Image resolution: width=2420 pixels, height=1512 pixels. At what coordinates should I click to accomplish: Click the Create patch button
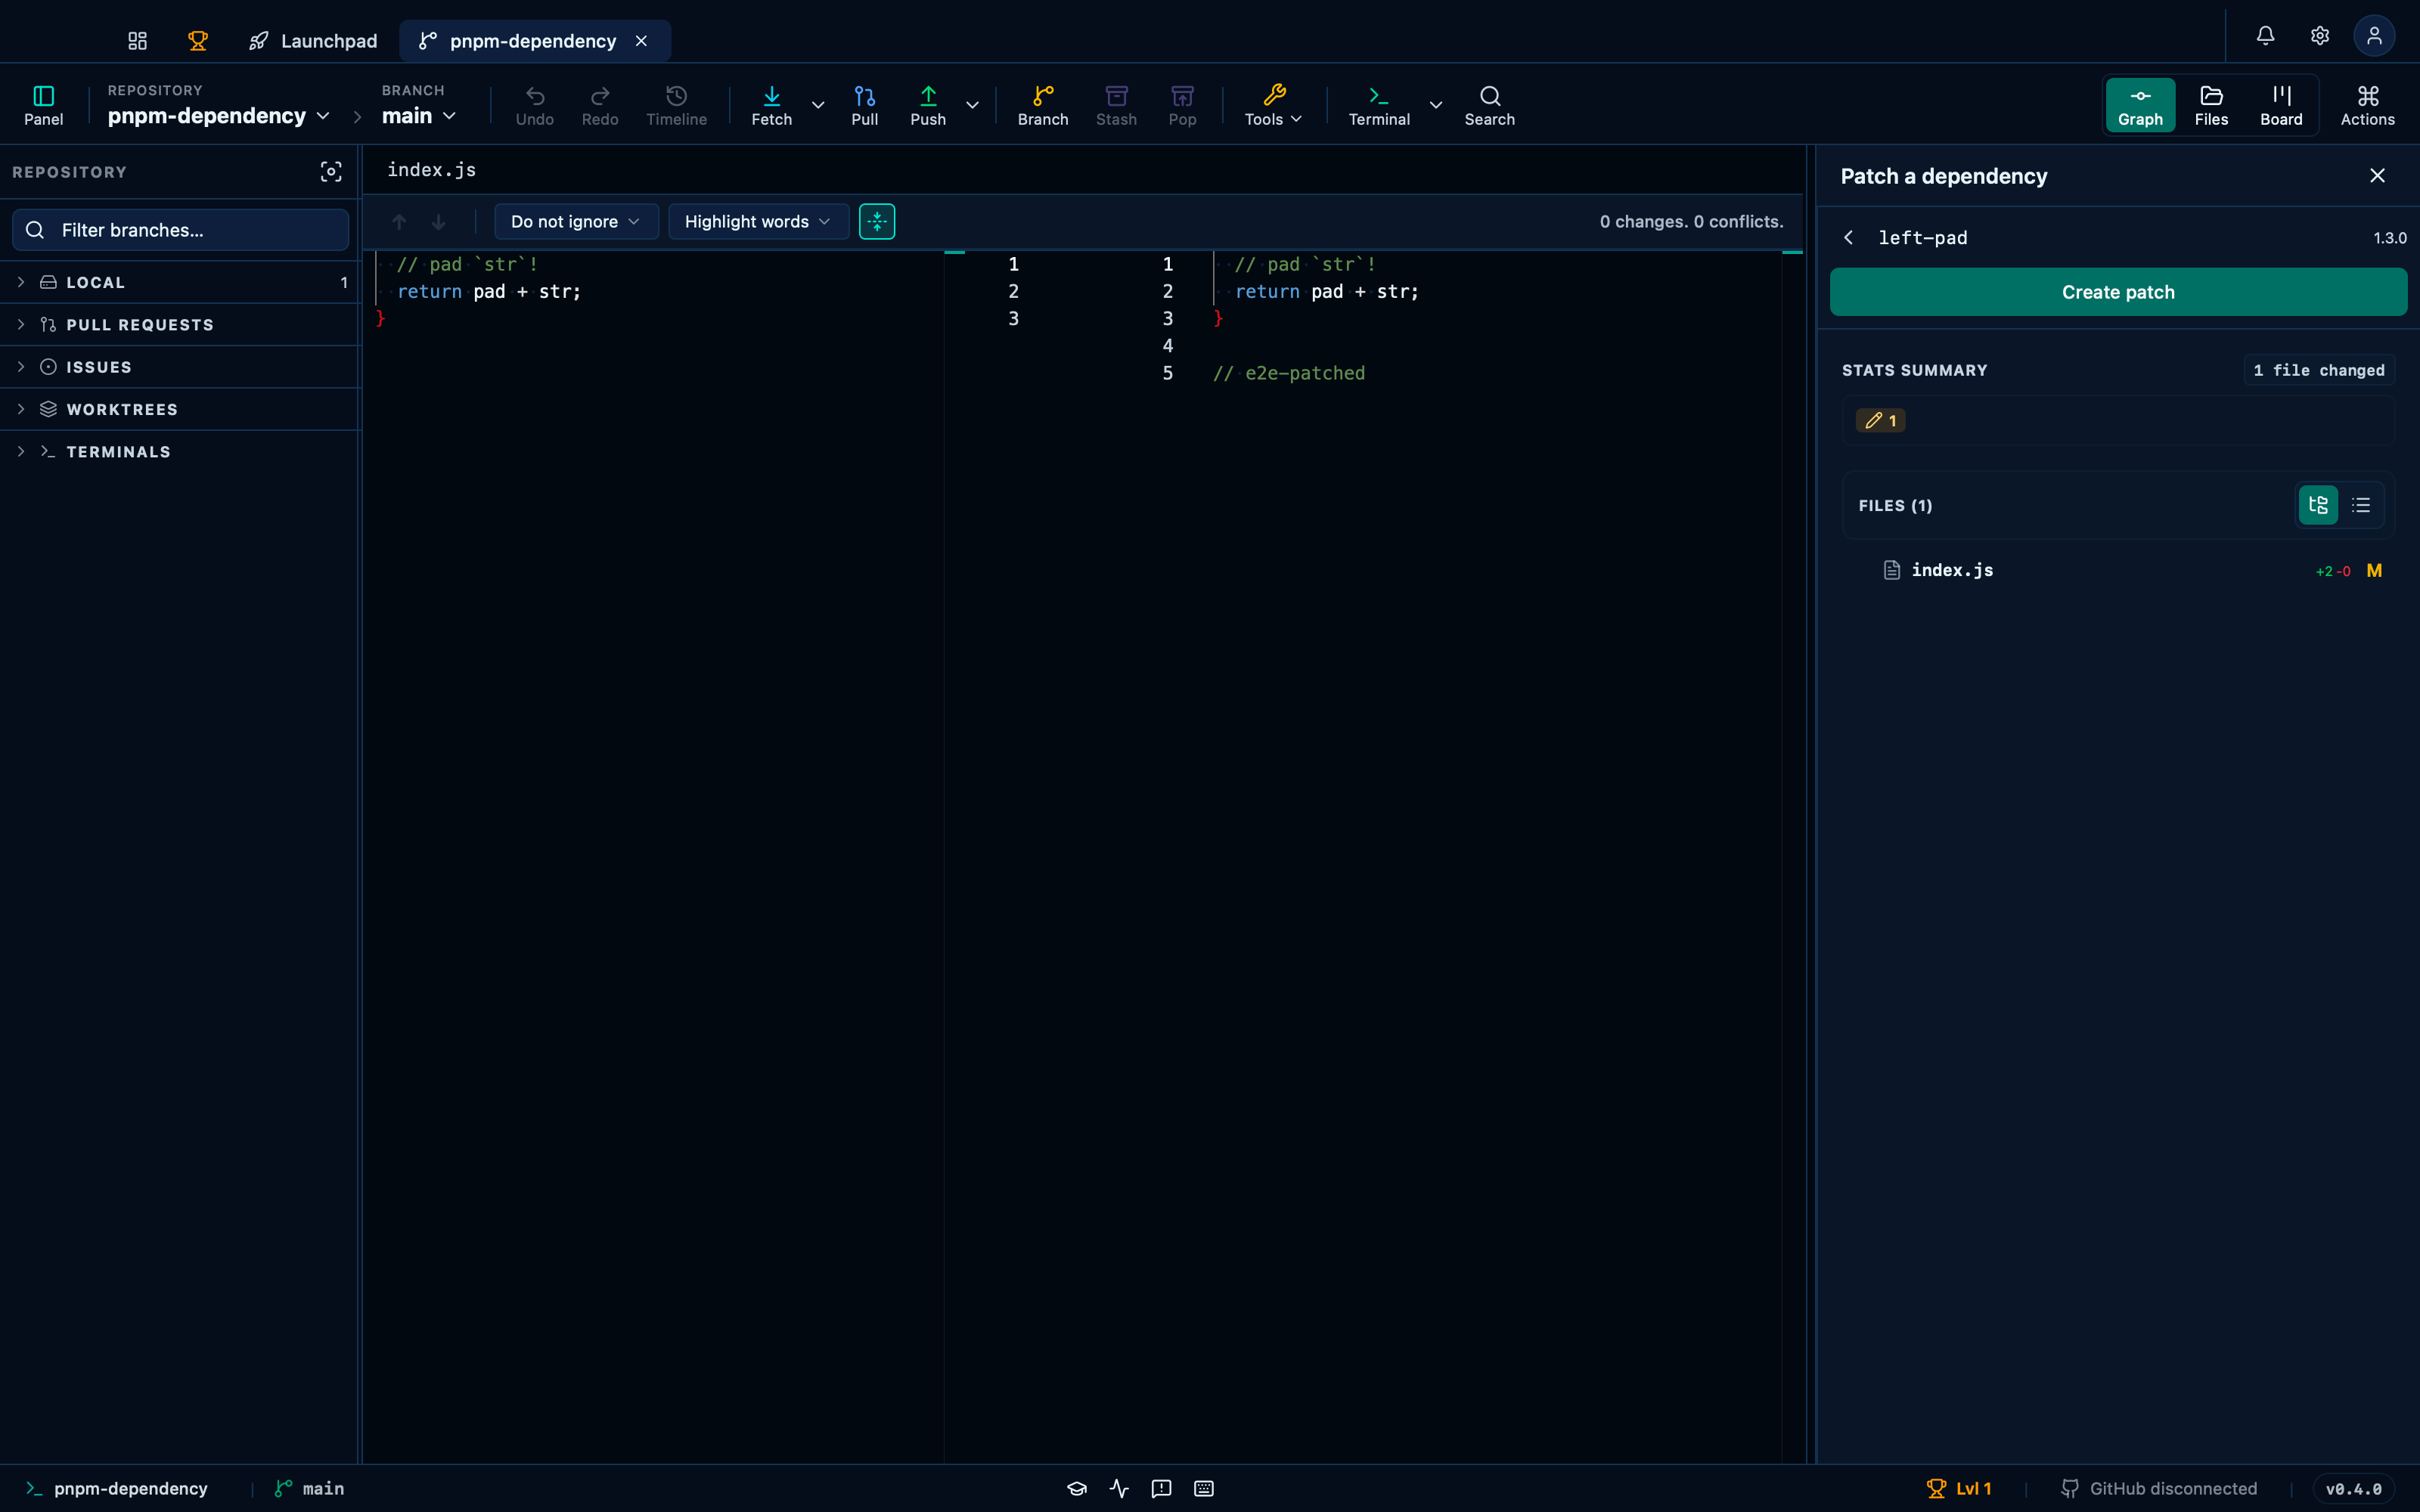click(2118, 292)
